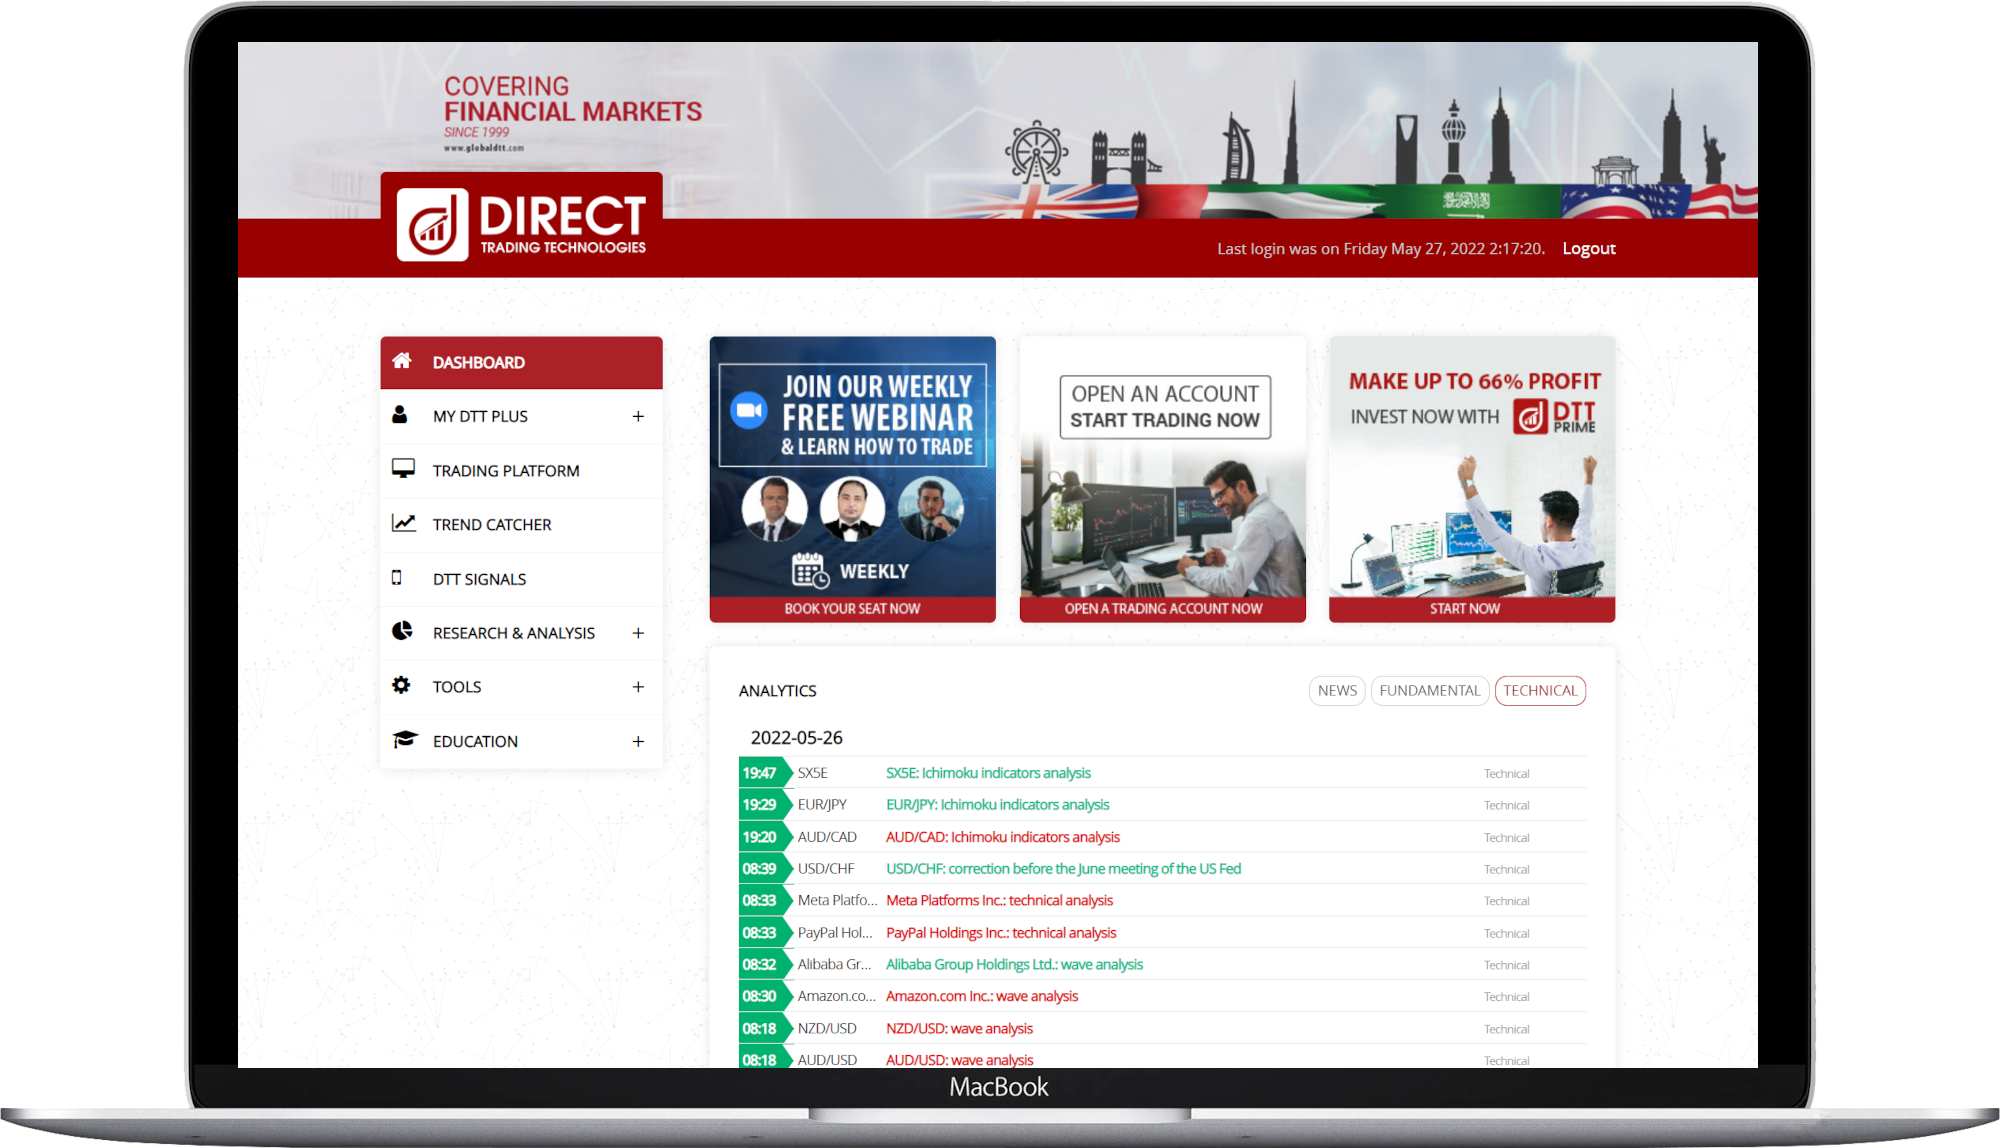Click Book Your Seat Now button

point(852,608)
